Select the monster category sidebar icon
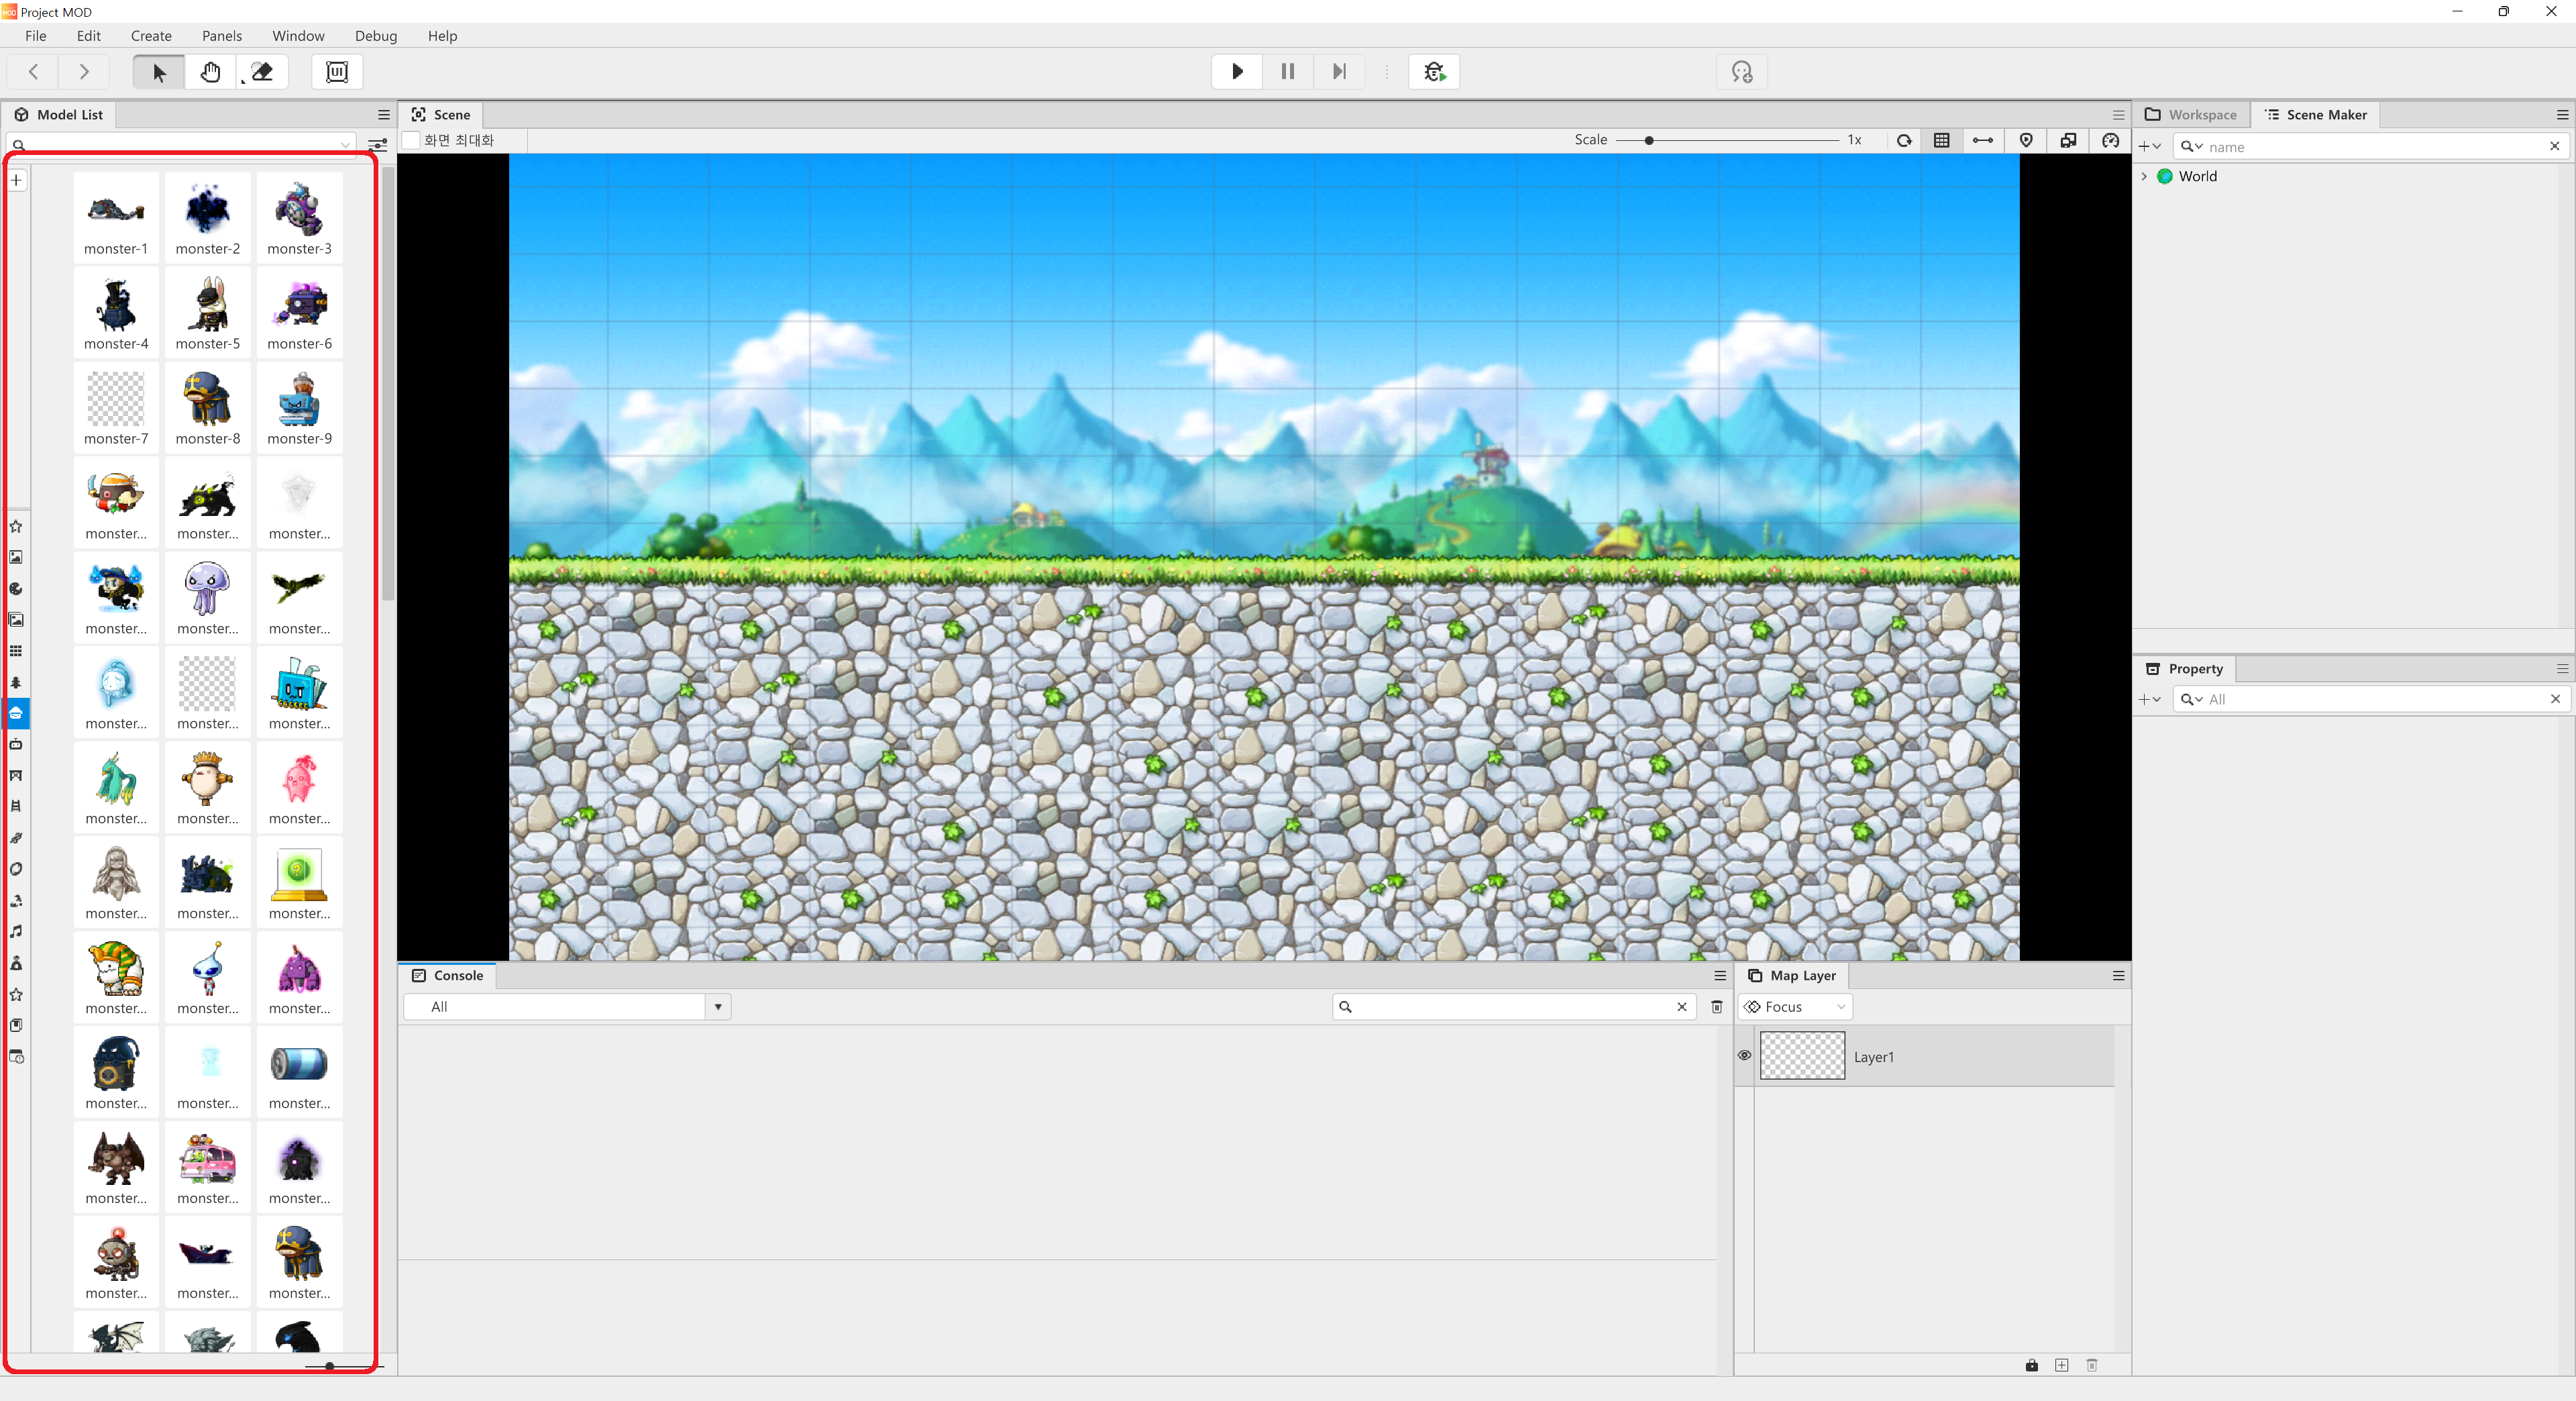 click(x=16, y=713)
